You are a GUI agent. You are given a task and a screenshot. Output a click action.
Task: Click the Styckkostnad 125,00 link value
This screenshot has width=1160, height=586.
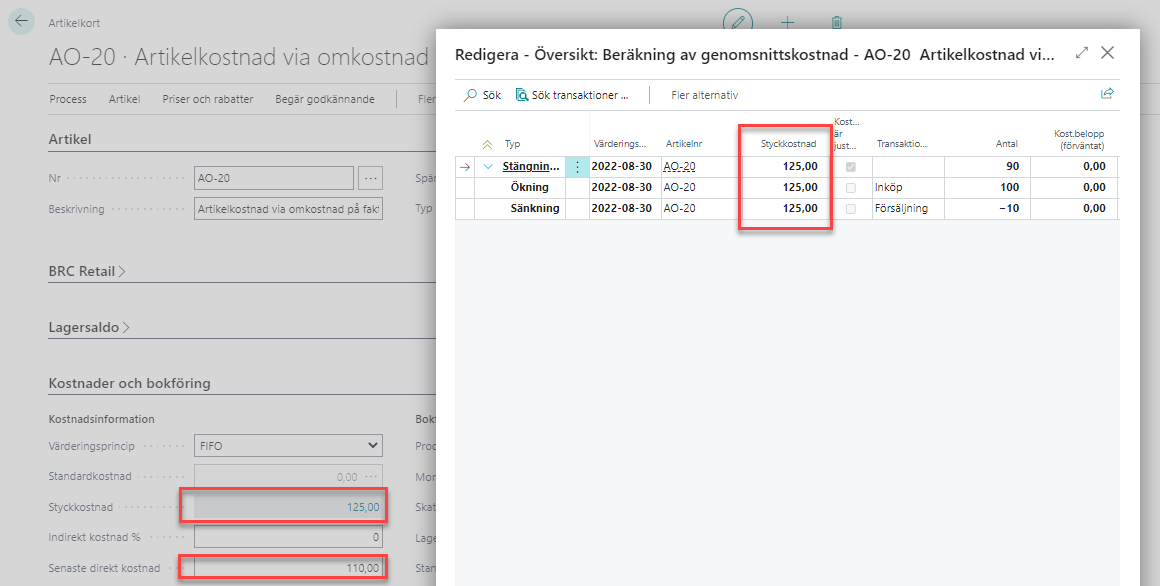[x=363, y=507]
